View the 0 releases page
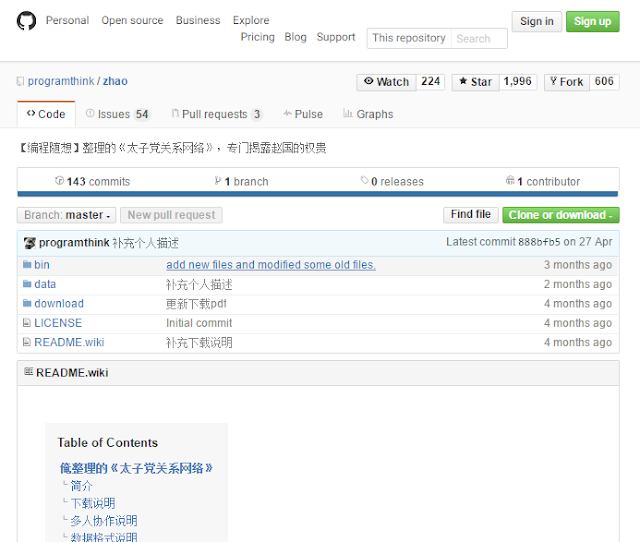The width and height of the screenshot is (640, 542). [392, 181]
